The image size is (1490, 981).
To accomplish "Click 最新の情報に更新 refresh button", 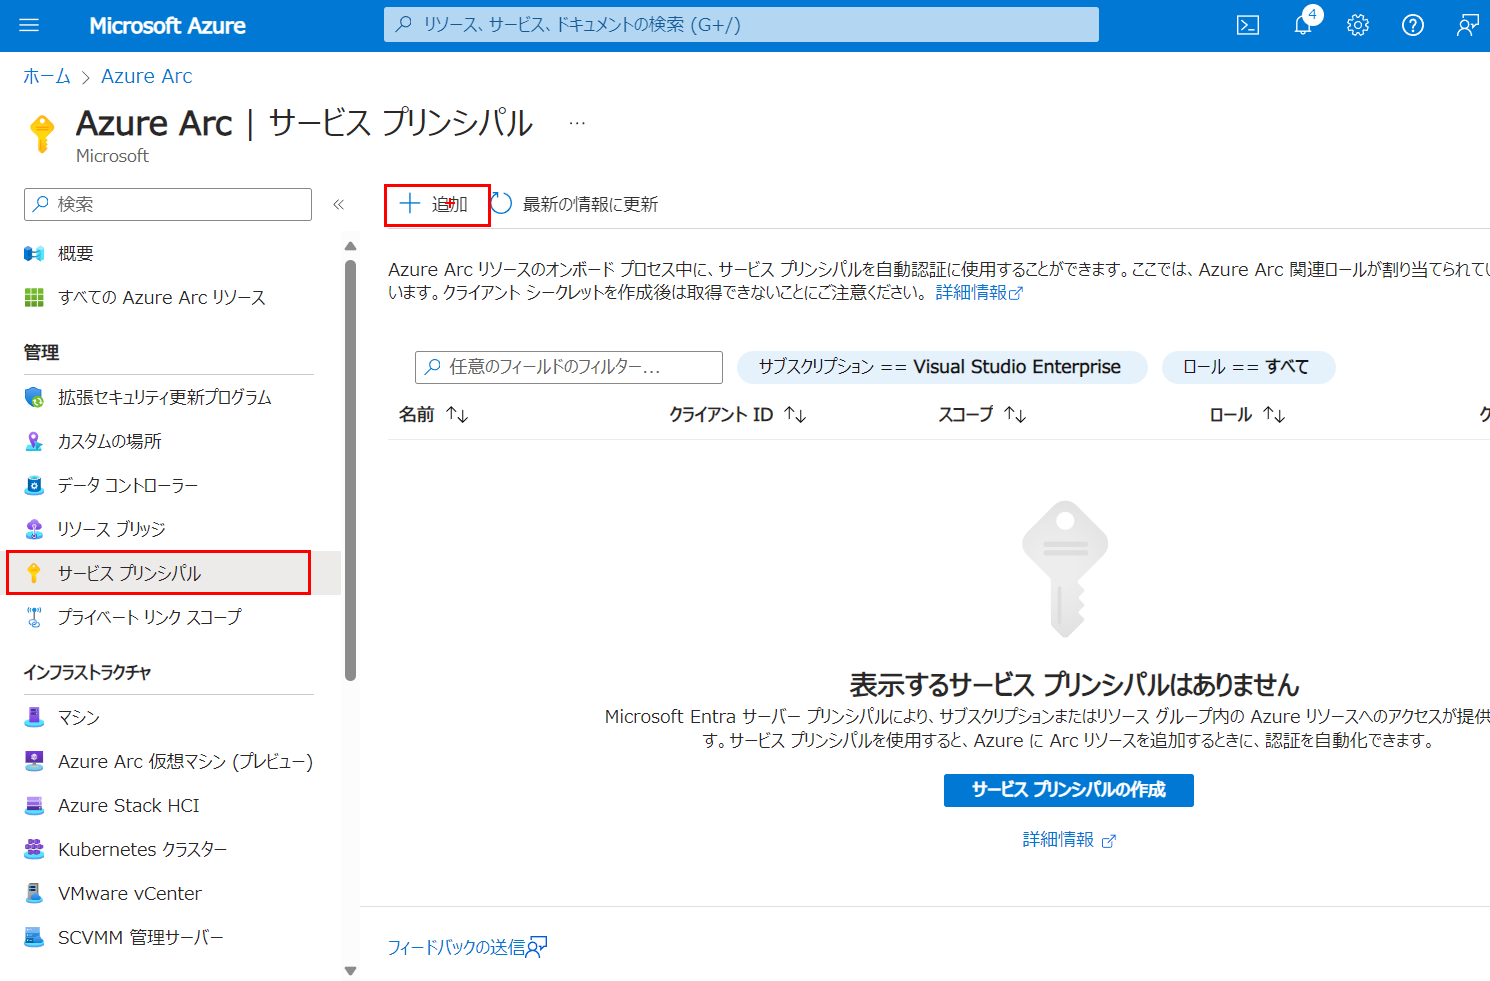I will coord(576,204).
